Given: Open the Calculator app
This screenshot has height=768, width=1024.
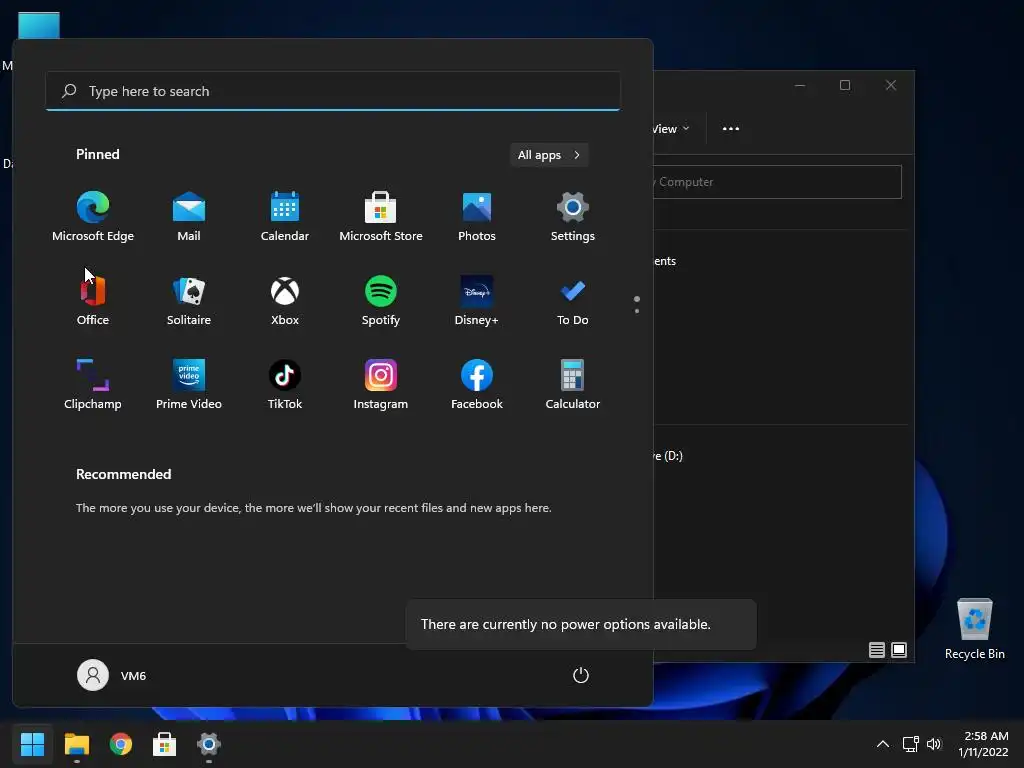Looking at the screenshot, I should pos(573,385).
